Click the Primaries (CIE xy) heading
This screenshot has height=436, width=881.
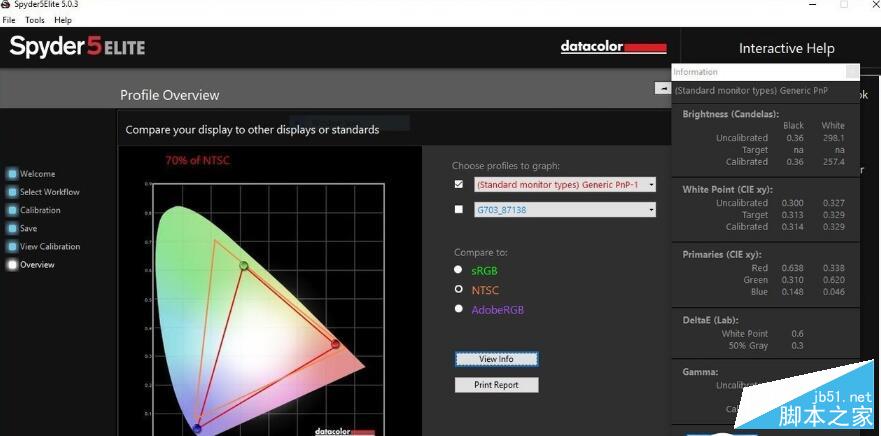point(723,255)
